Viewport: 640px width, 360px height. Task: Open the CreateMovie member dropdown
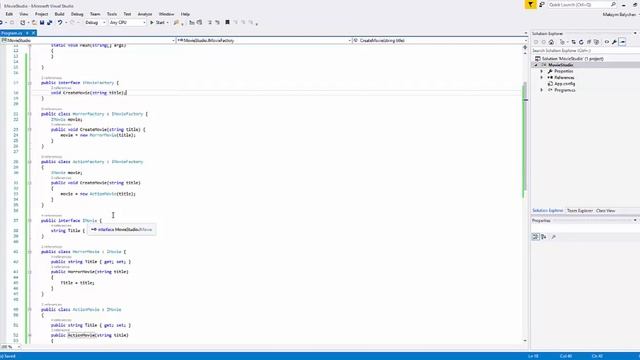(x=440, y=40)
